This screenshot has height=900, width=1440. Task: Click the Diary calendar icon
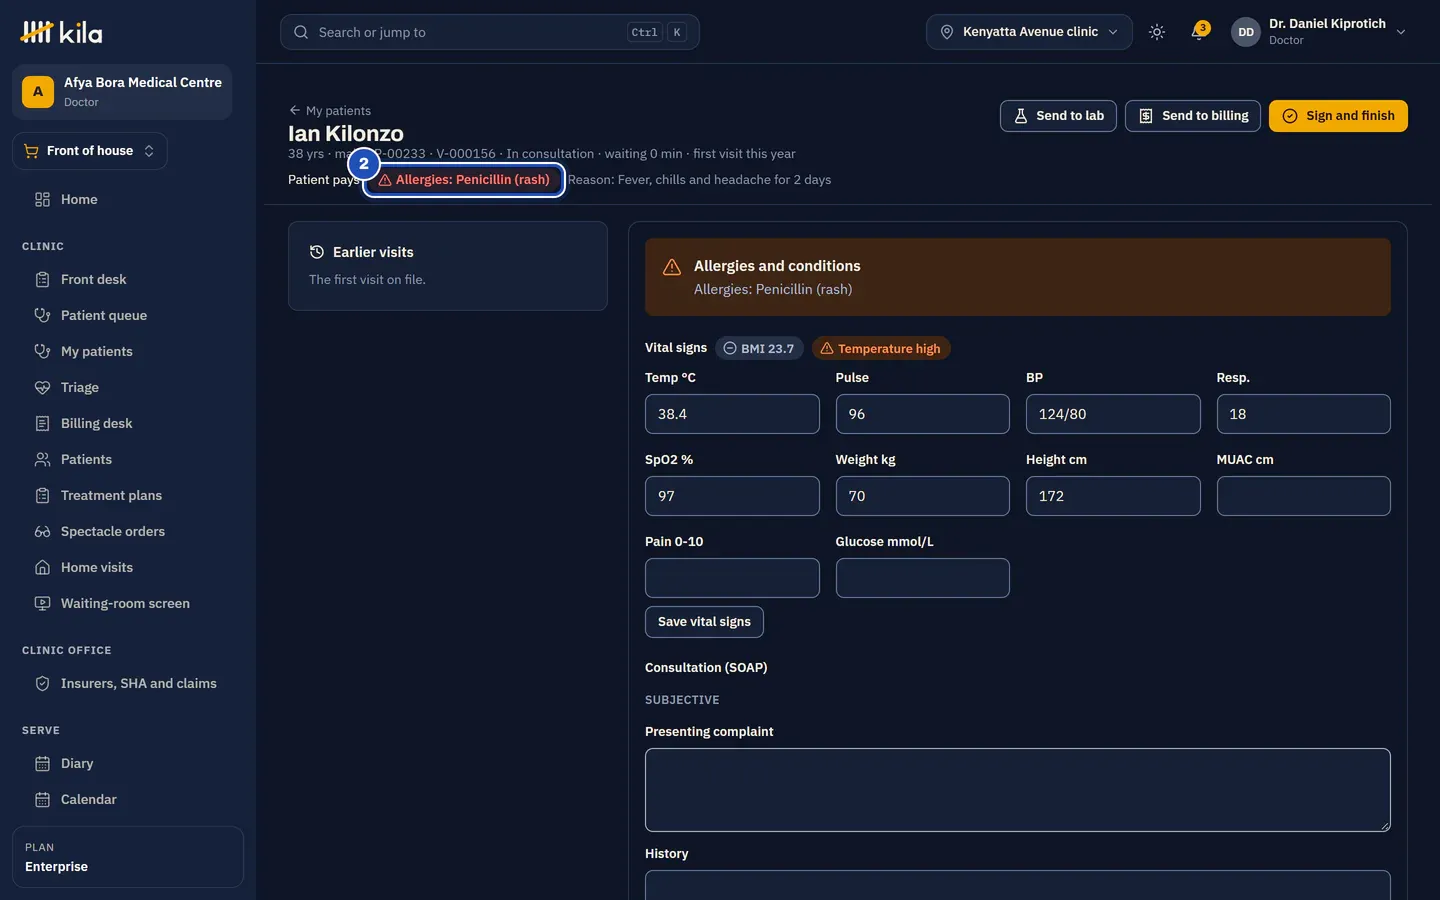click(x=42, y=763)
